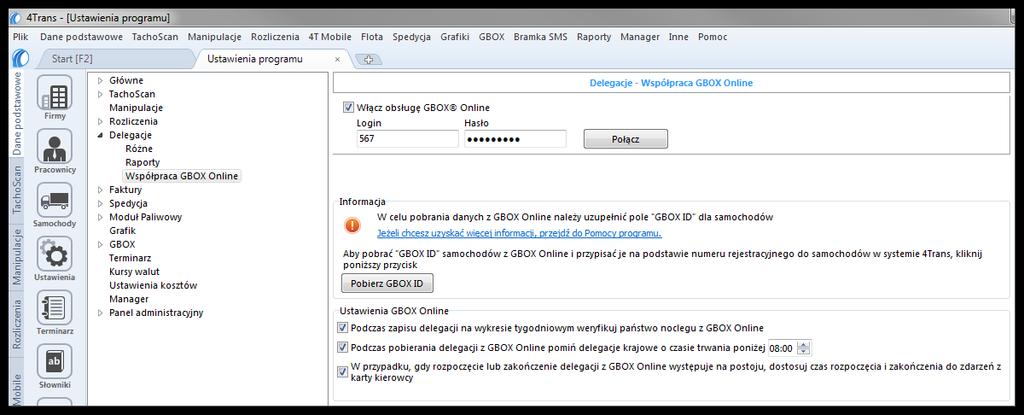Screen dimensions: 1024x415
Task: Decrease the delegation duration time spinner
Action: (805, 352)
